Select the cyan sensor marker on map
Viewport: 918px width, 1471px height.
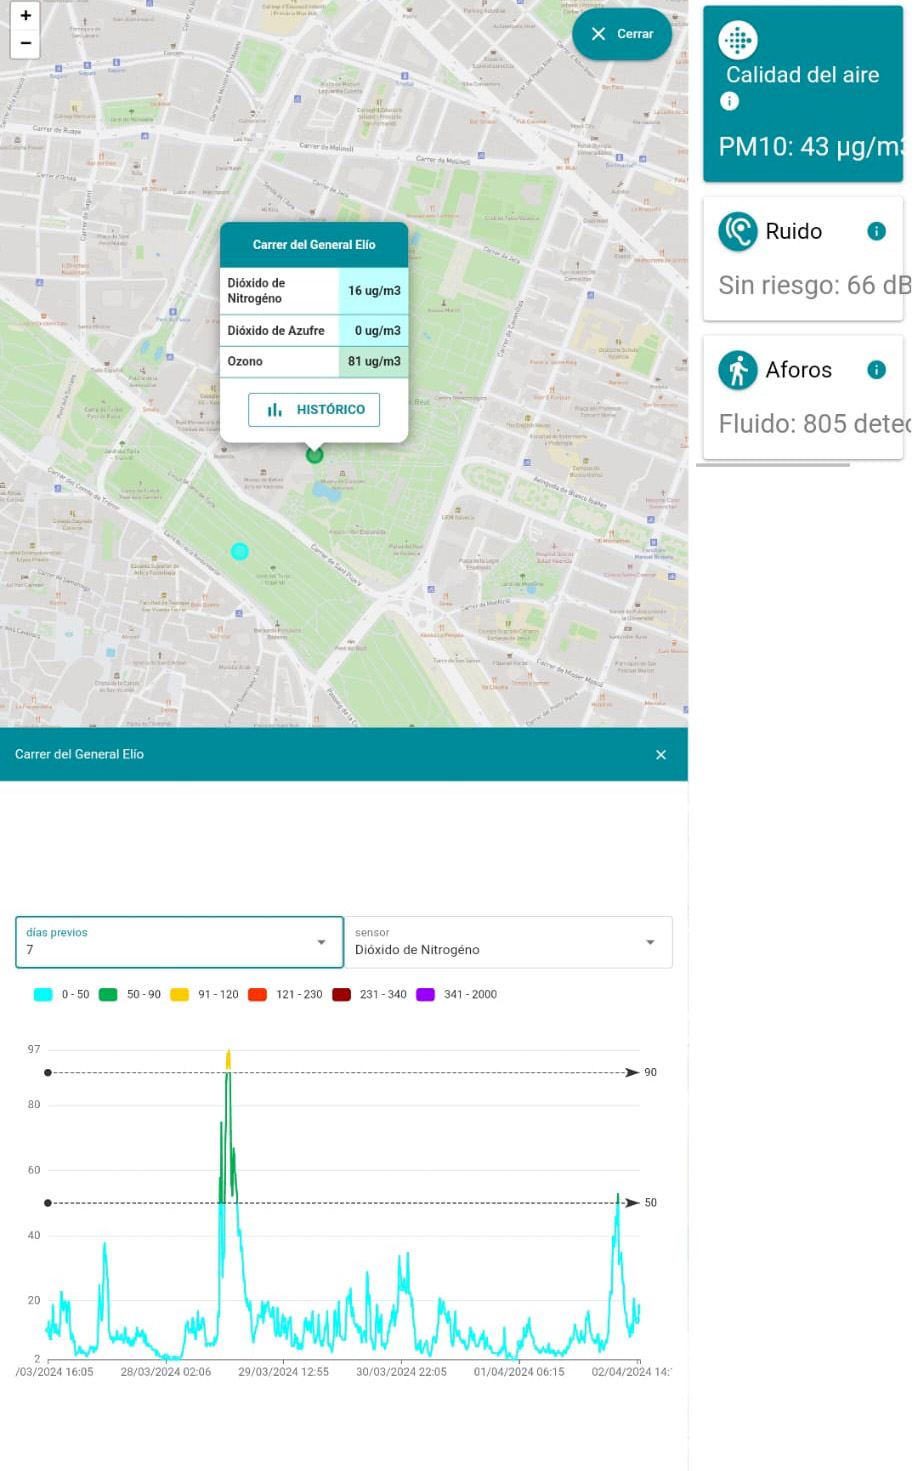point(239,551)
